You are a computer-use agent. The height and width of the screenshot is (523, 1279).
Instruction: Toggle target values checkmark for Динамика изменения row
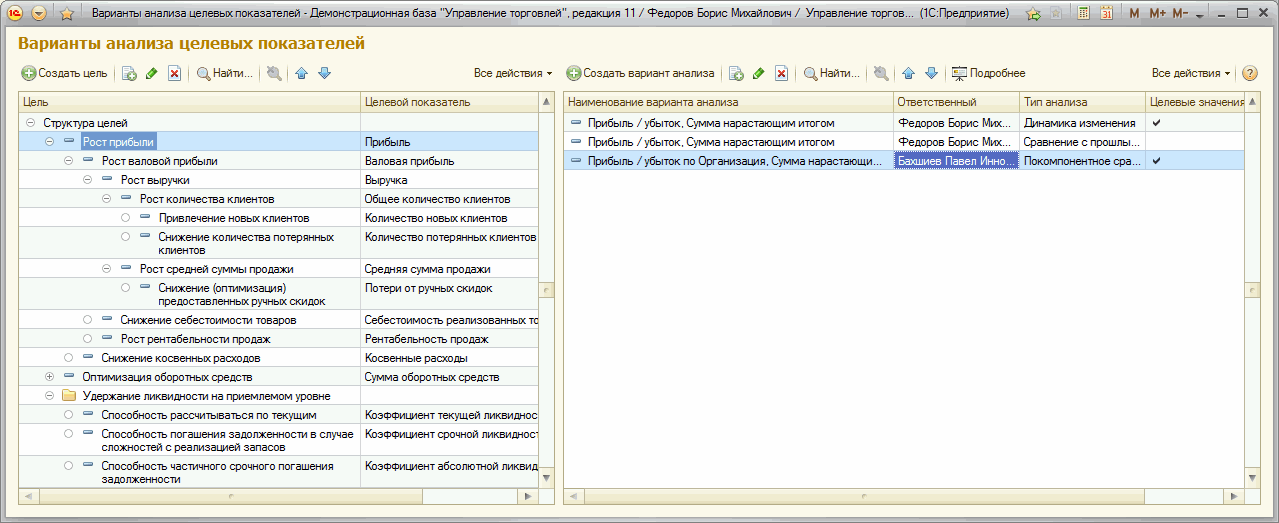(x=1157, y=123)
